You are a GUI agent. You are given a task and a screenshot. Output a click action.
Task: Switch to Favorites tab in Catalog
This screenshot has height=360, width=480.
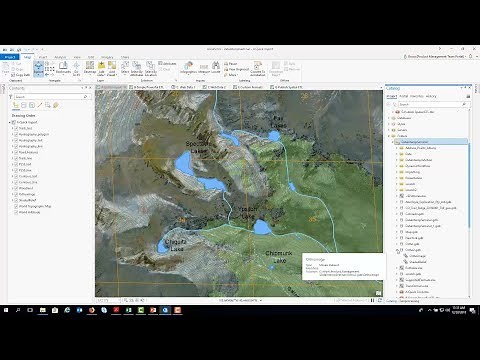click(x=417, y=96)
